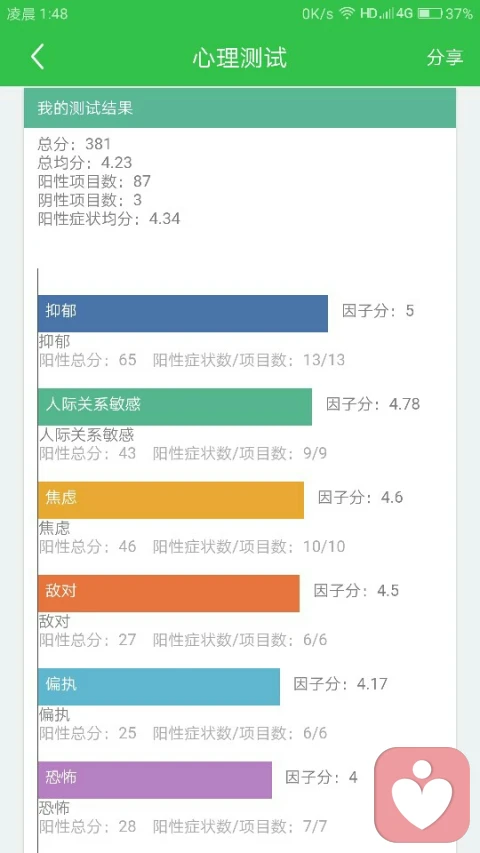The image size is (480, 853).
Task: Tap 阳性症状均分：4.34 line
Action: point(109,219)
